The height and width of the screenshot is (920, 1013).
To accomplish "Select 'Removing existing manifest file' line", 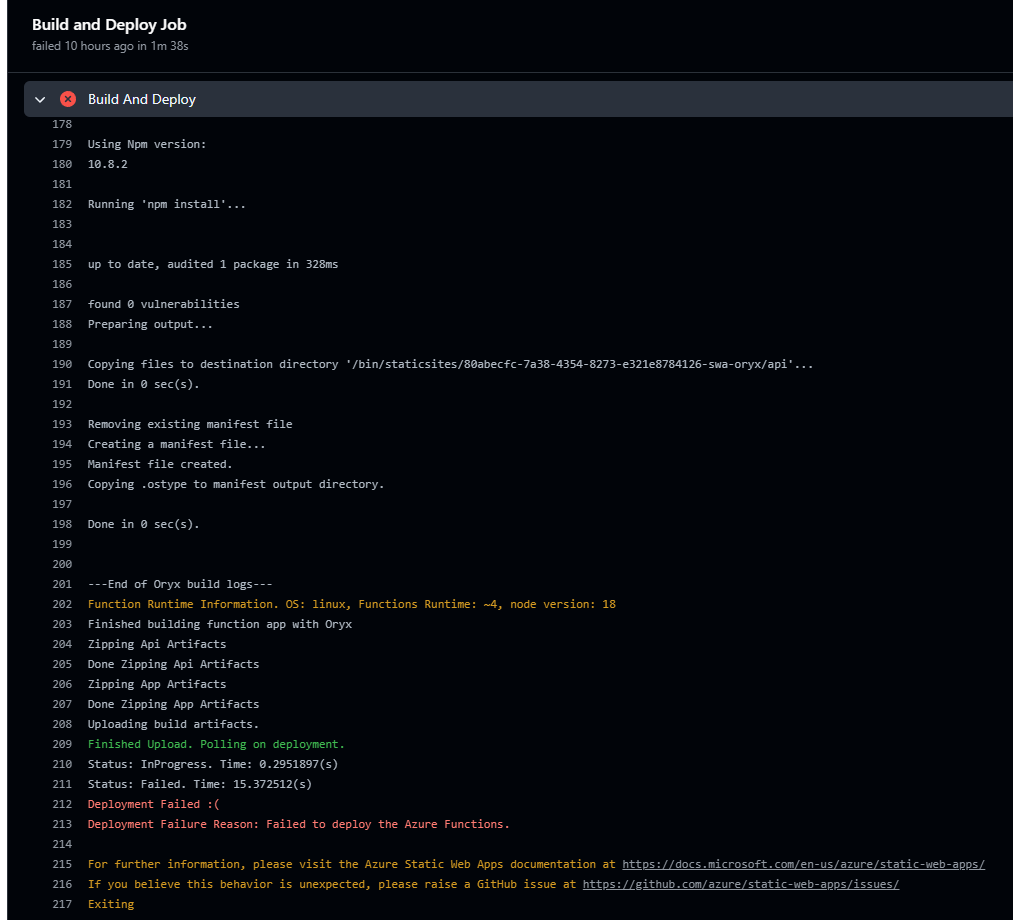I will 190,424.
